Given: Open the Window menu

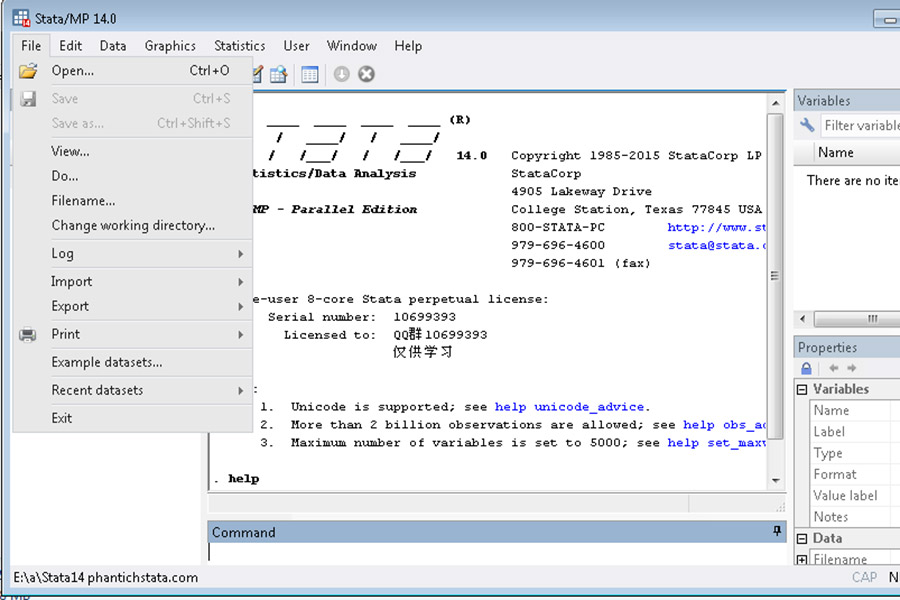Looking at the screenshot, I should [352, 46].
